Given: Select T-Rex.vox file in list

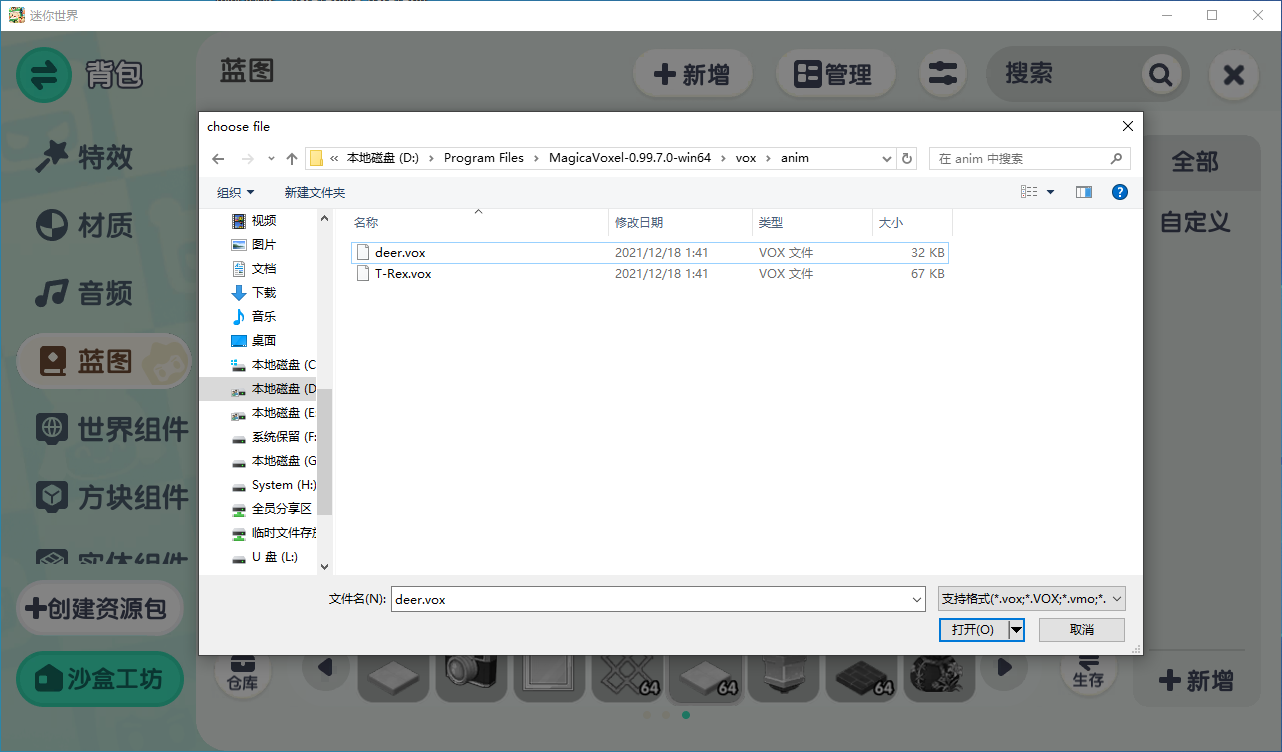Looking at the screenshot, I should click(x=649, y=274).
